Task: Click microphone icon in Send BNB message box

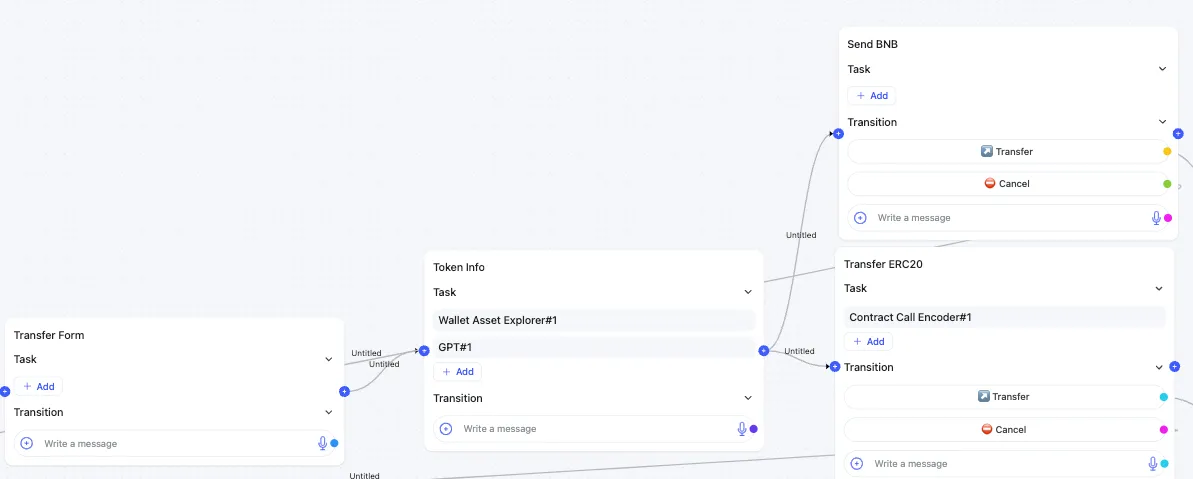Action: click(x=1156, y=218)
